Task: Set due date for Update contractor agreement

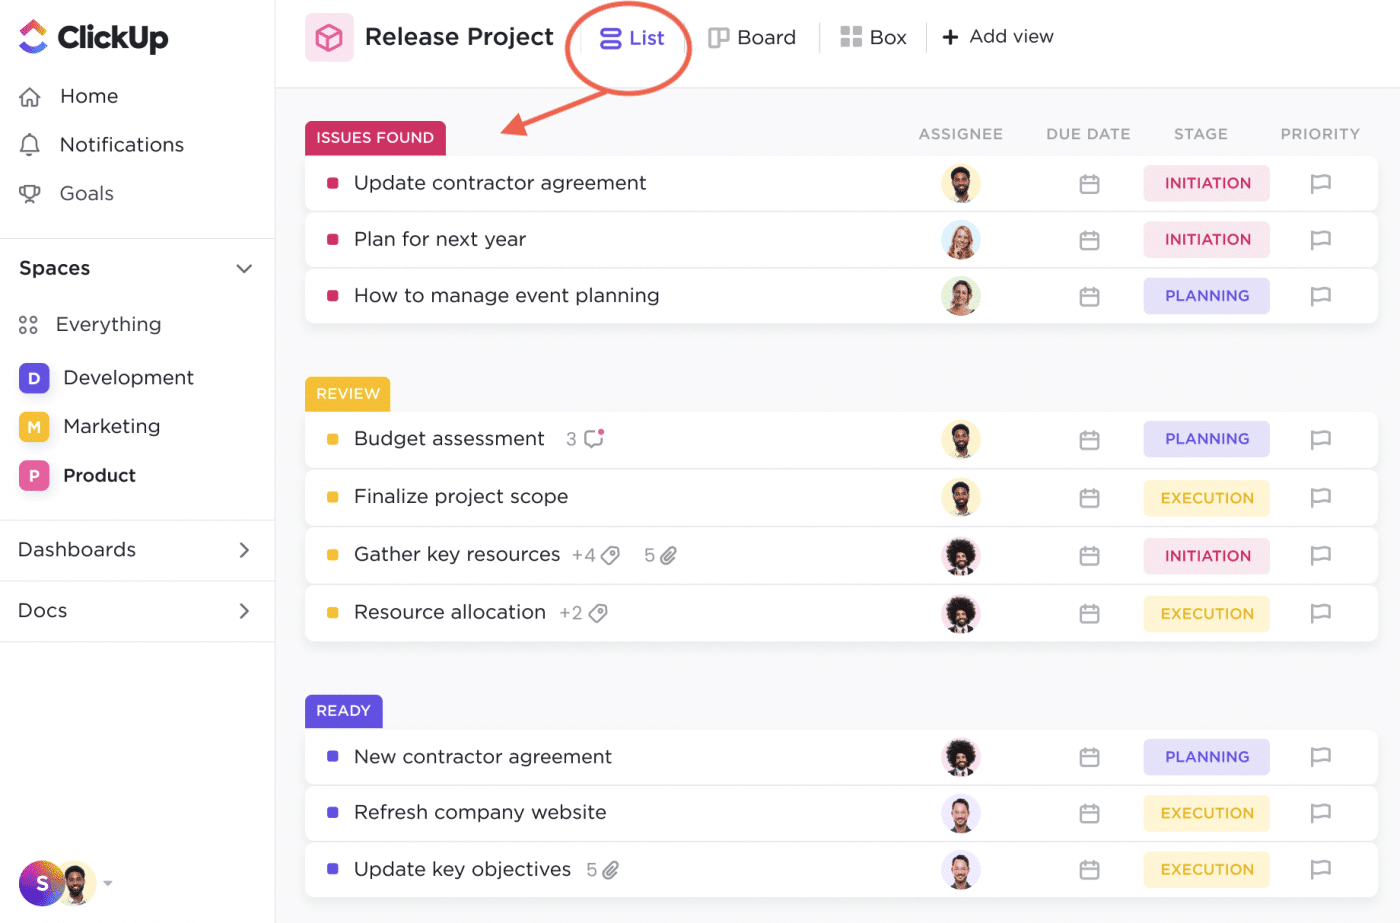Action: (x=1089, y=184)
